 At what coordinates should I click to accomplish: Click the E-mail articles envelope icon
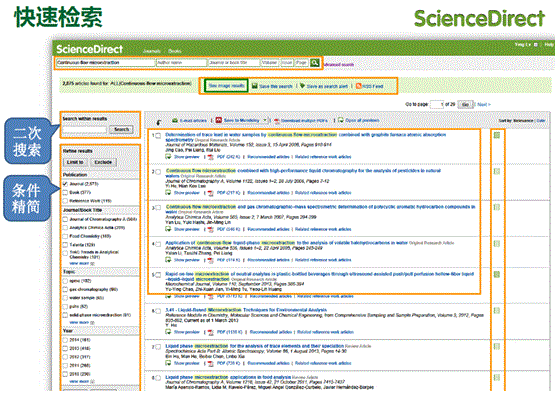175,120
